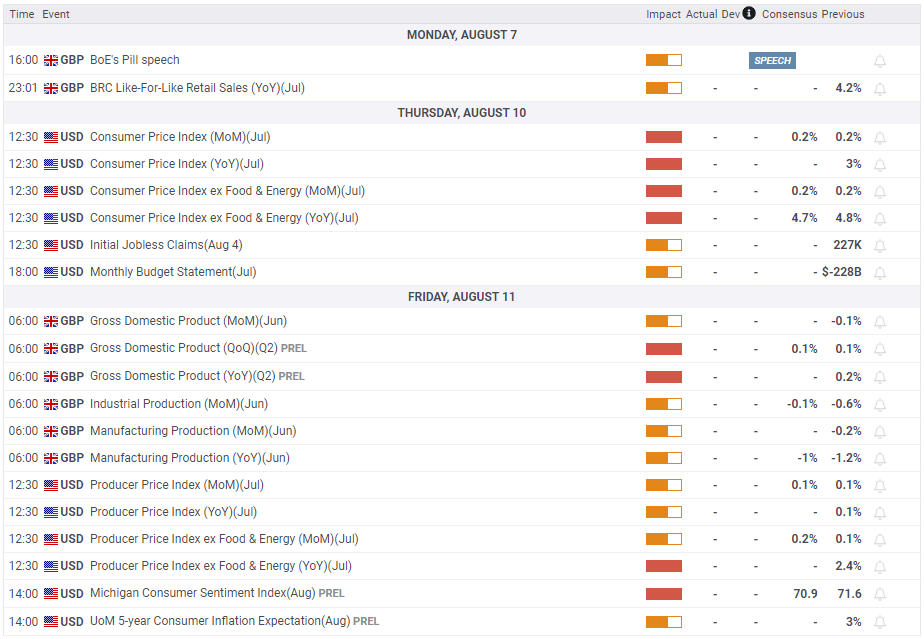Click bell icon for UoM 5-year Inflation Expectation
This screenshot has height=639, width=924.
(x=880, y=621)
